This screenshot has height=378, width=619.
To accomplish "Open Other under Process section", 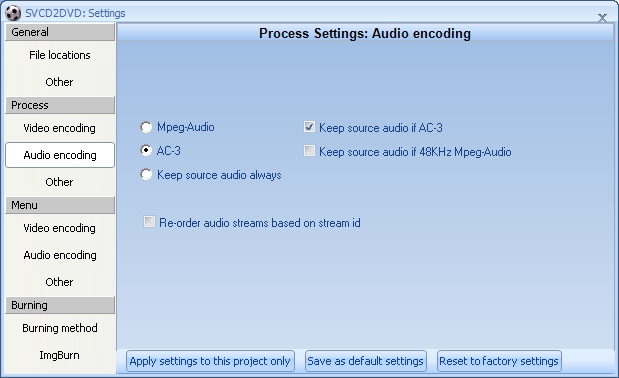I will point(60,182).
